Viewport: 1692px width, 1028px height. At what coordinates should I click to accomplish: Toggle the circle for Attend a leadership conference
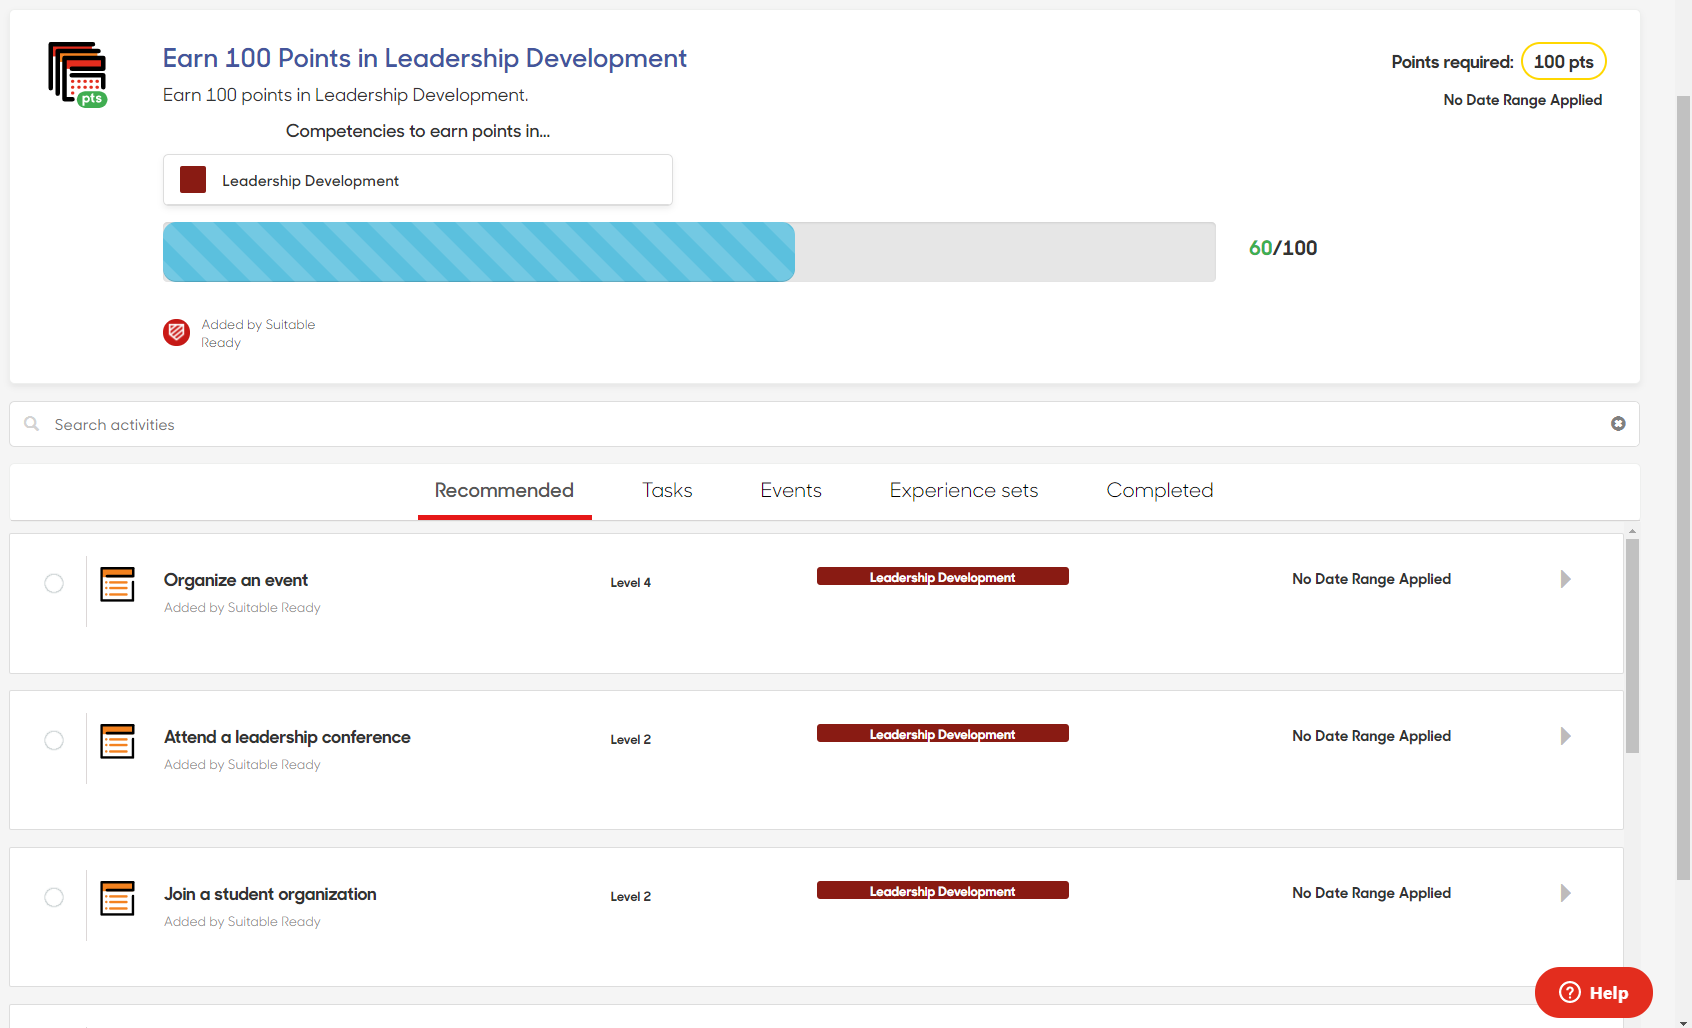pos(54,740)
